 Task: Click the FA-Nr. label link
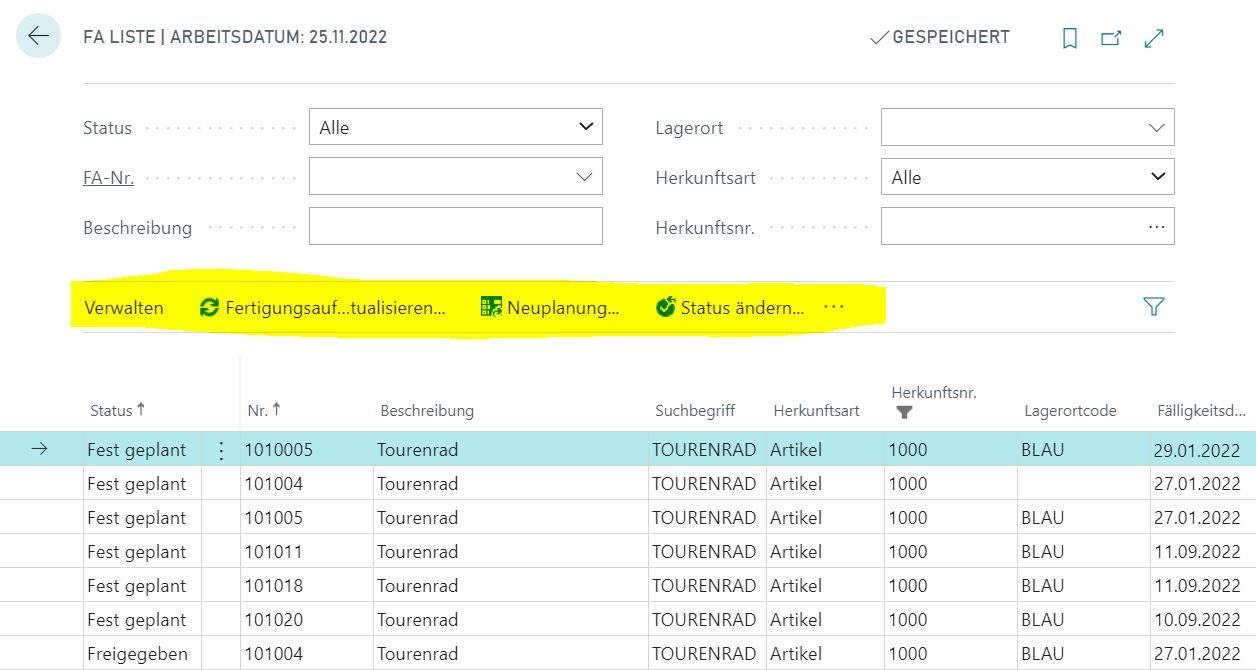108,178
